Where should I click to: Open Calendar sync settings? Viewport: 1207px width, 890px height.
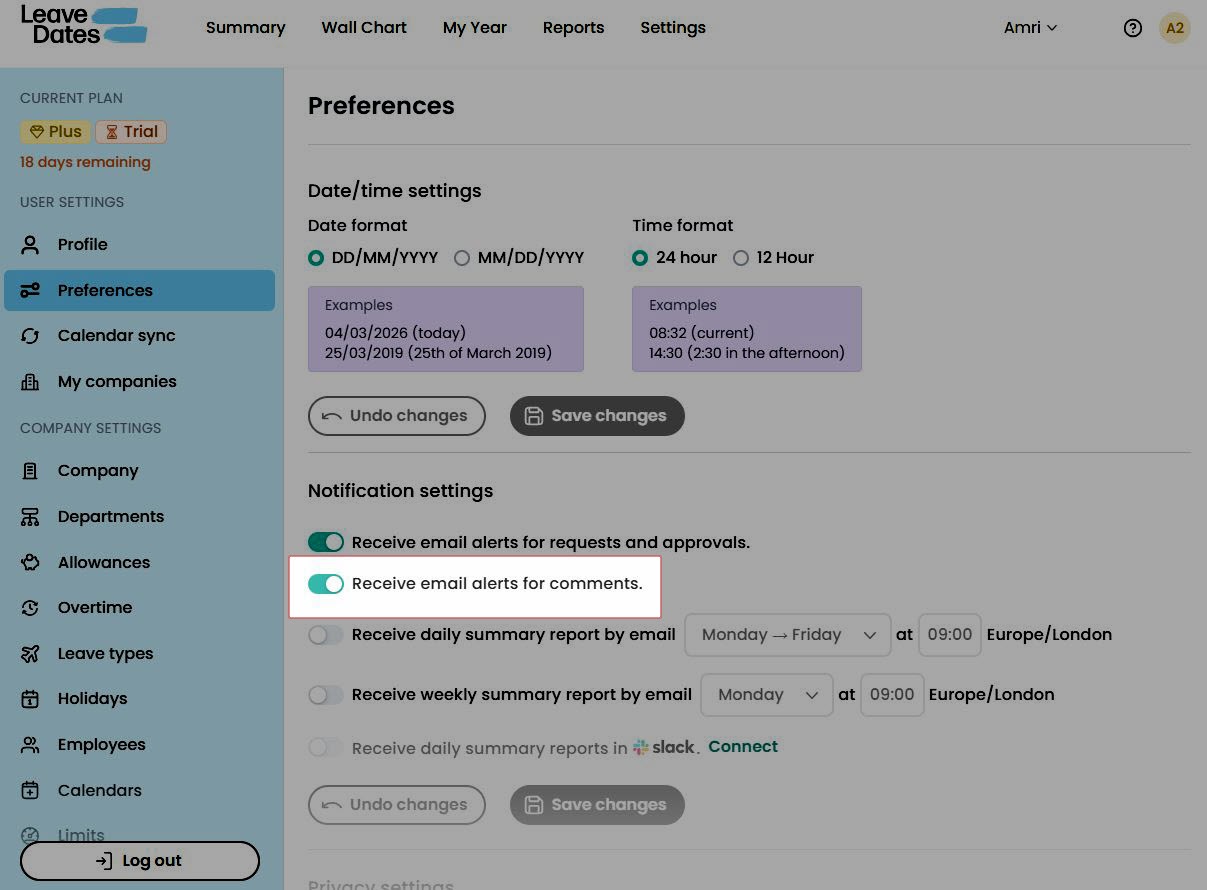pyautogui.click(x=139, y=336)
